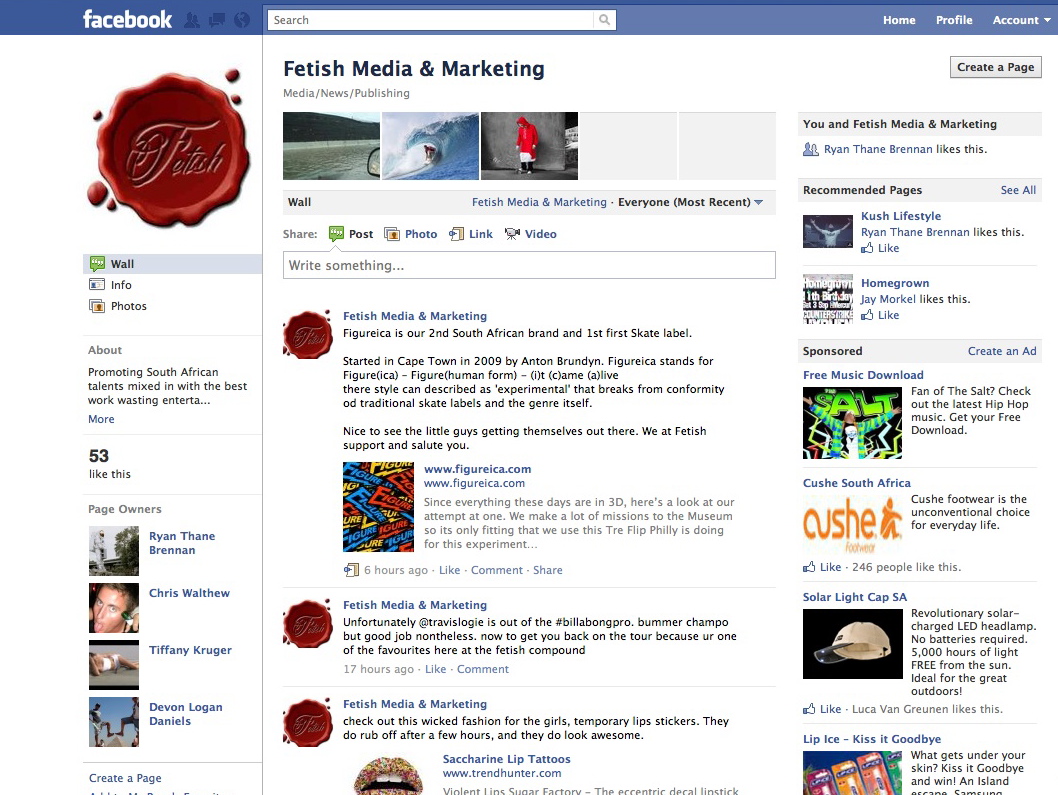Select the Video share icon
The width and height of the screenshot is (1058, 795).
(x=512, y=234)
